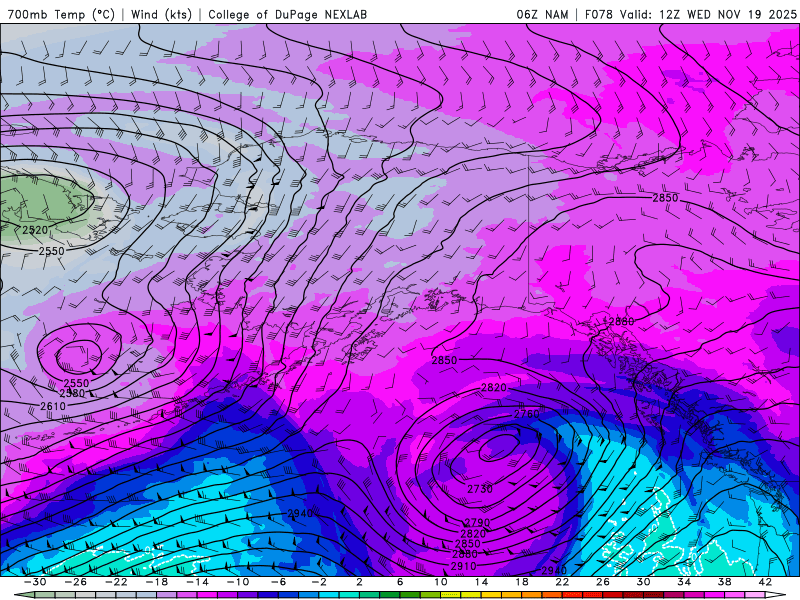Click the 2880 label directly above the 2910 label

465,554
